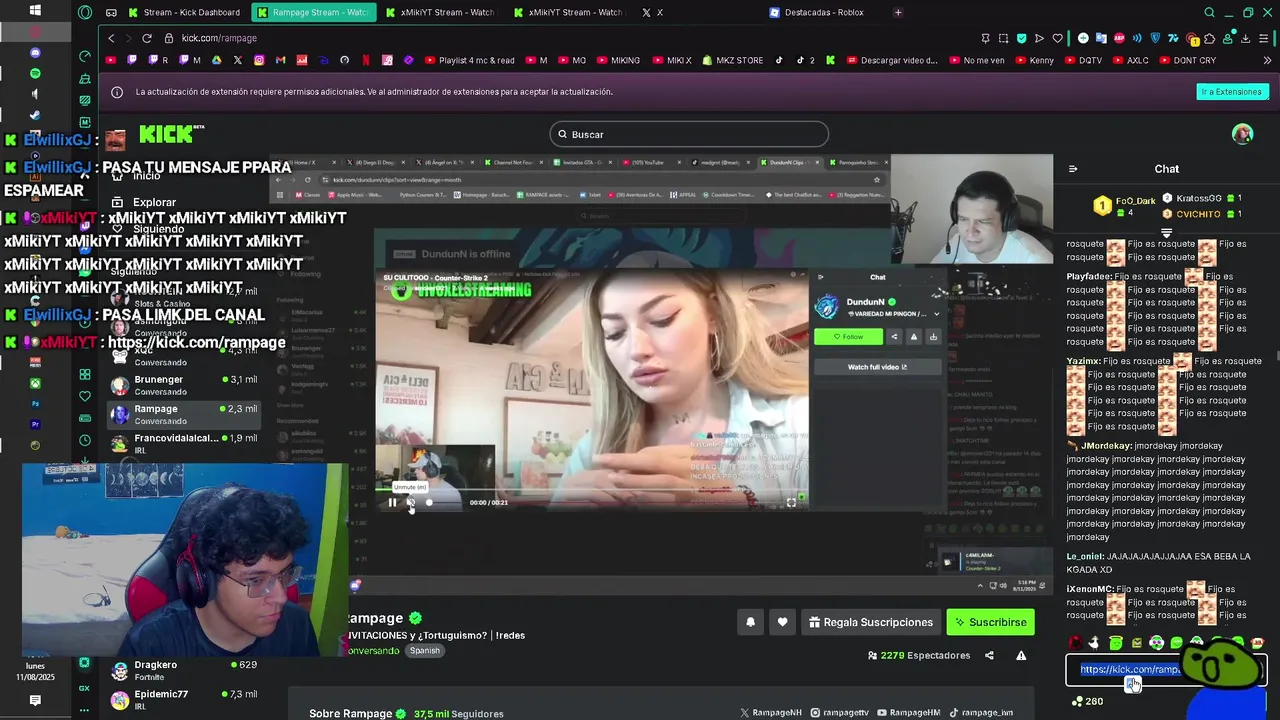Open the RampageNH X link
Image resolution: width=1280 pixels, height=720 pixels.
pyautogui.click(x=771, y=713)
